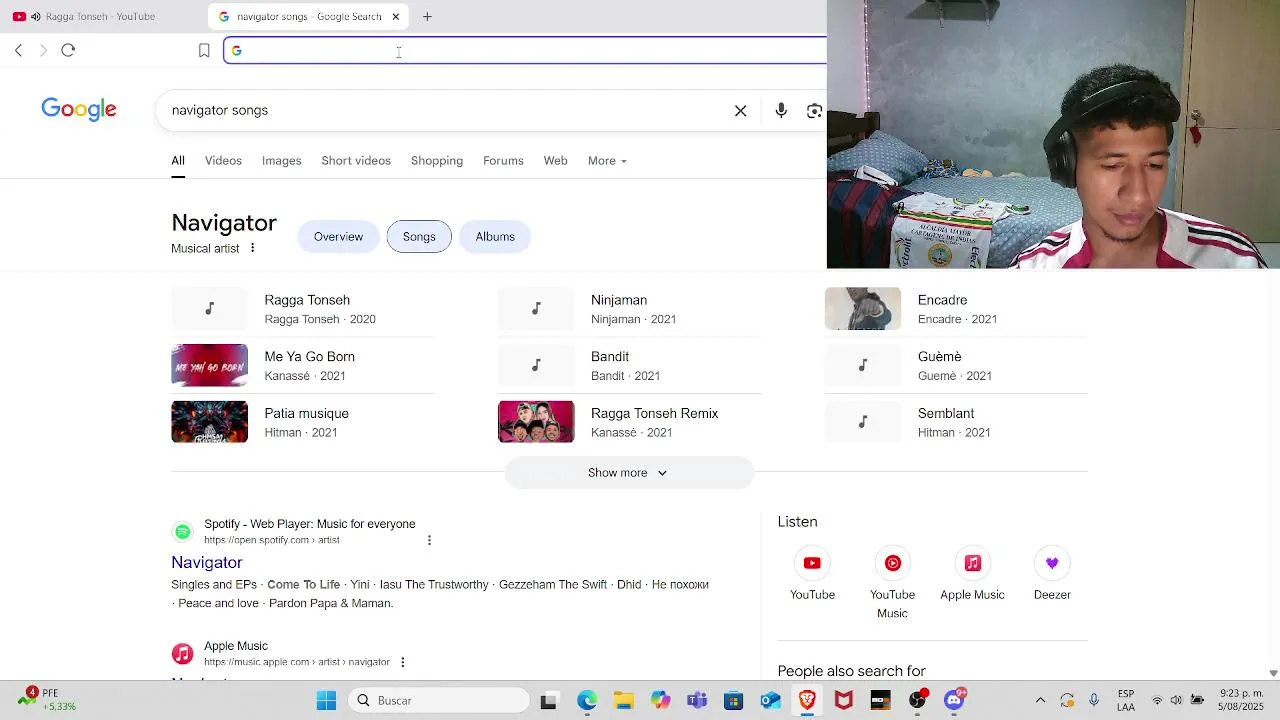
Task: Listen on Deezer icon
Action: click(x=1052, y=563)
